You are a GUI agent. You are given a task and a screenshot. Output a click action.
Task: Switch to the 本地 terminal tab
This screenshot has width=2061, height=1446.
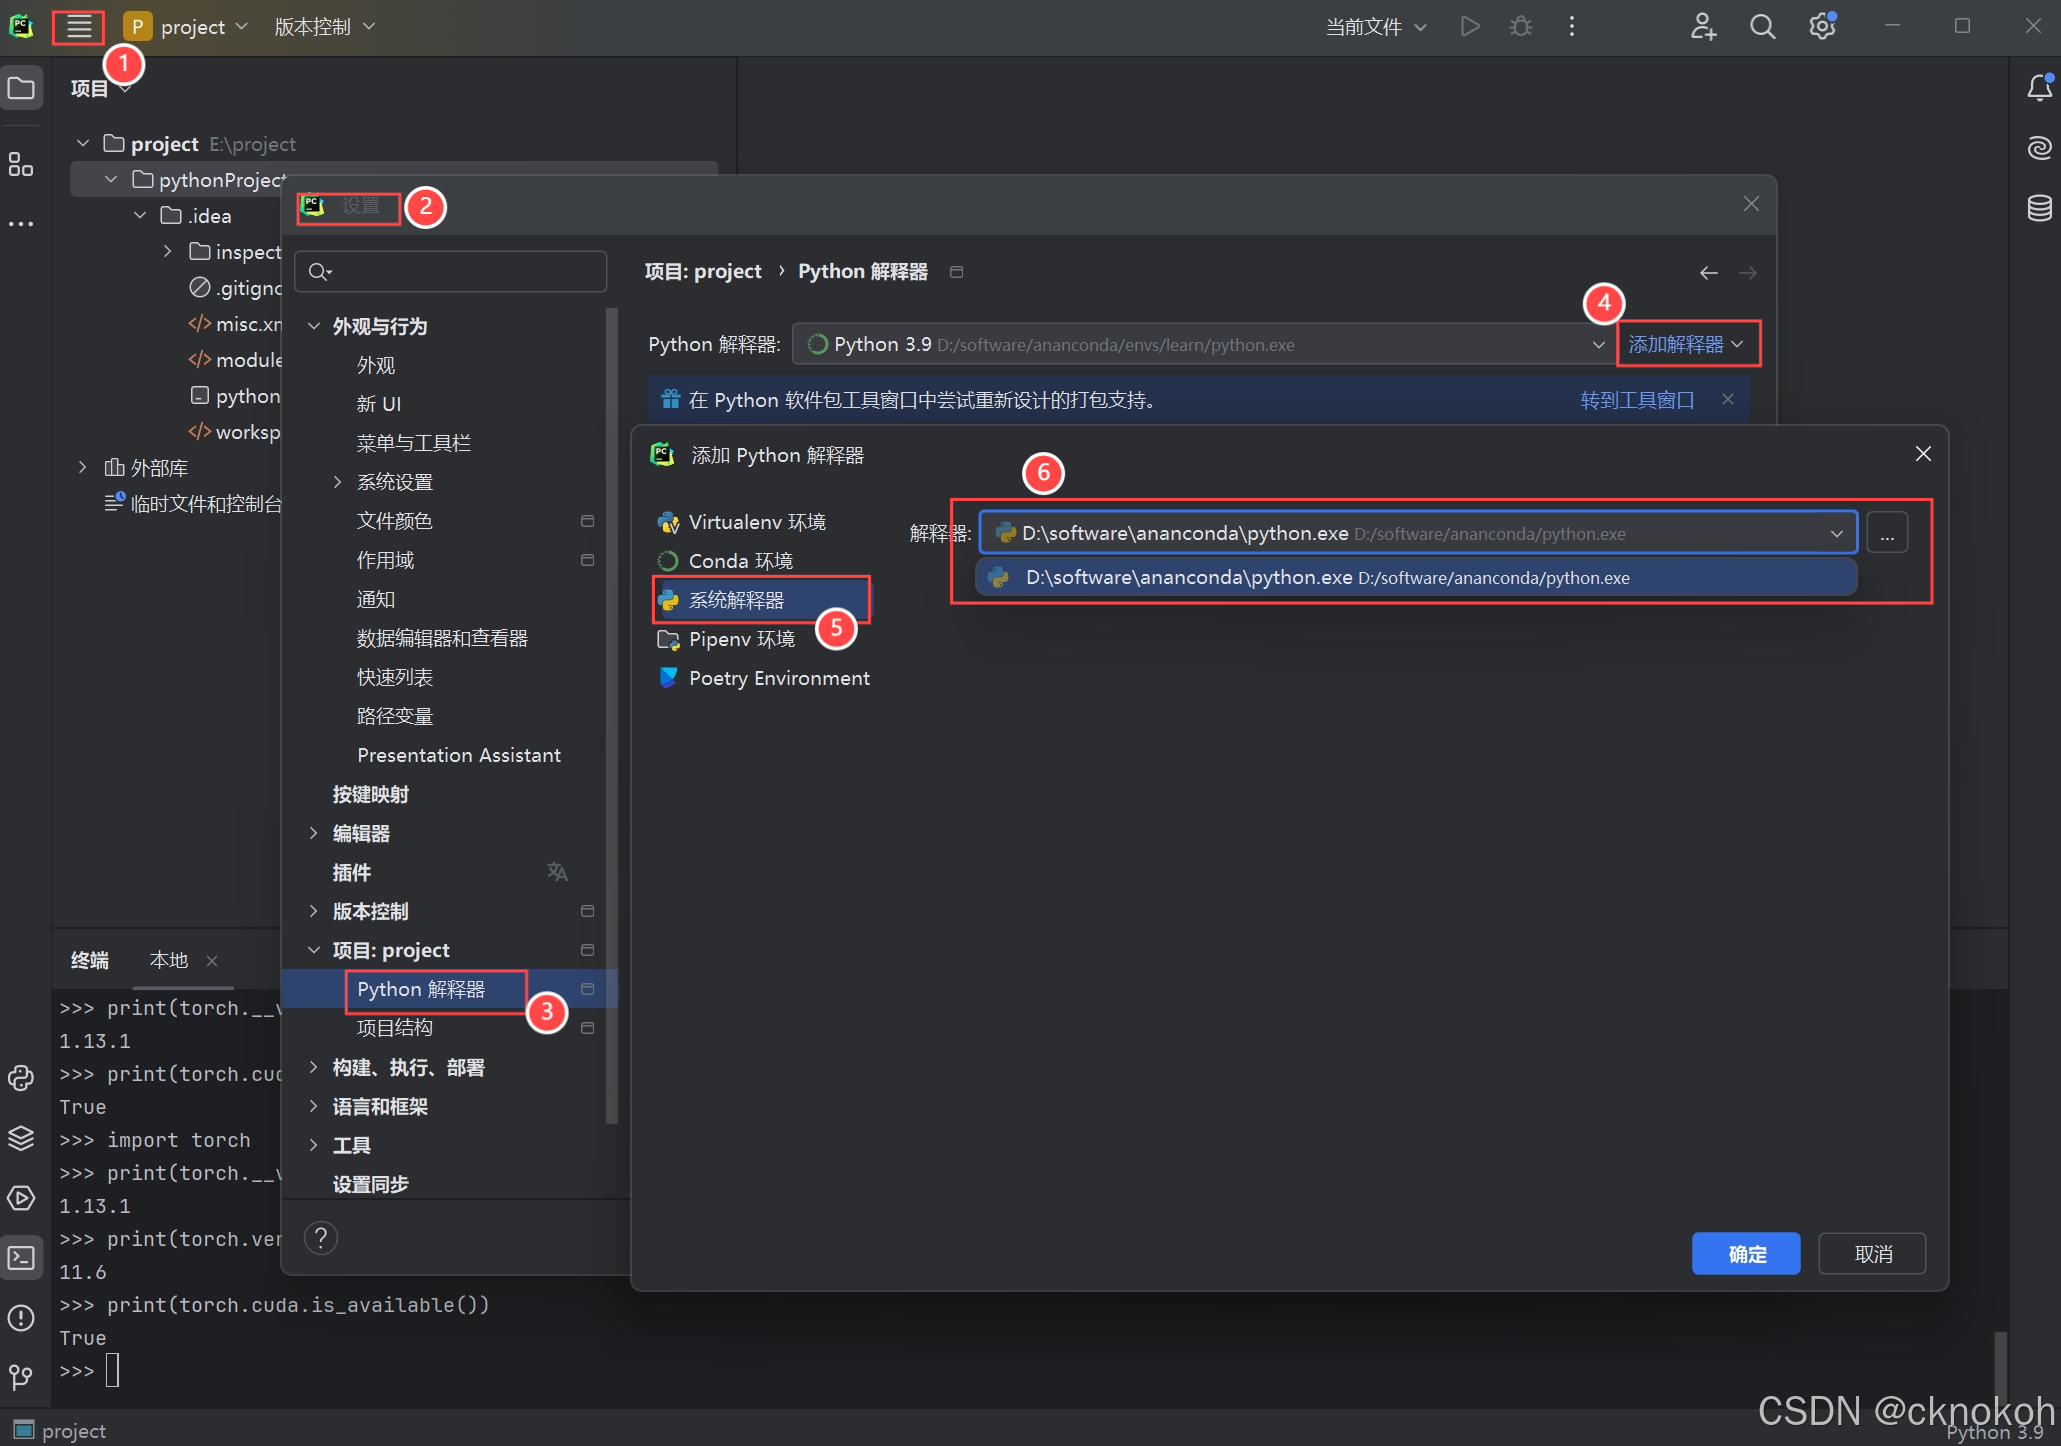[x=168, y=960]
